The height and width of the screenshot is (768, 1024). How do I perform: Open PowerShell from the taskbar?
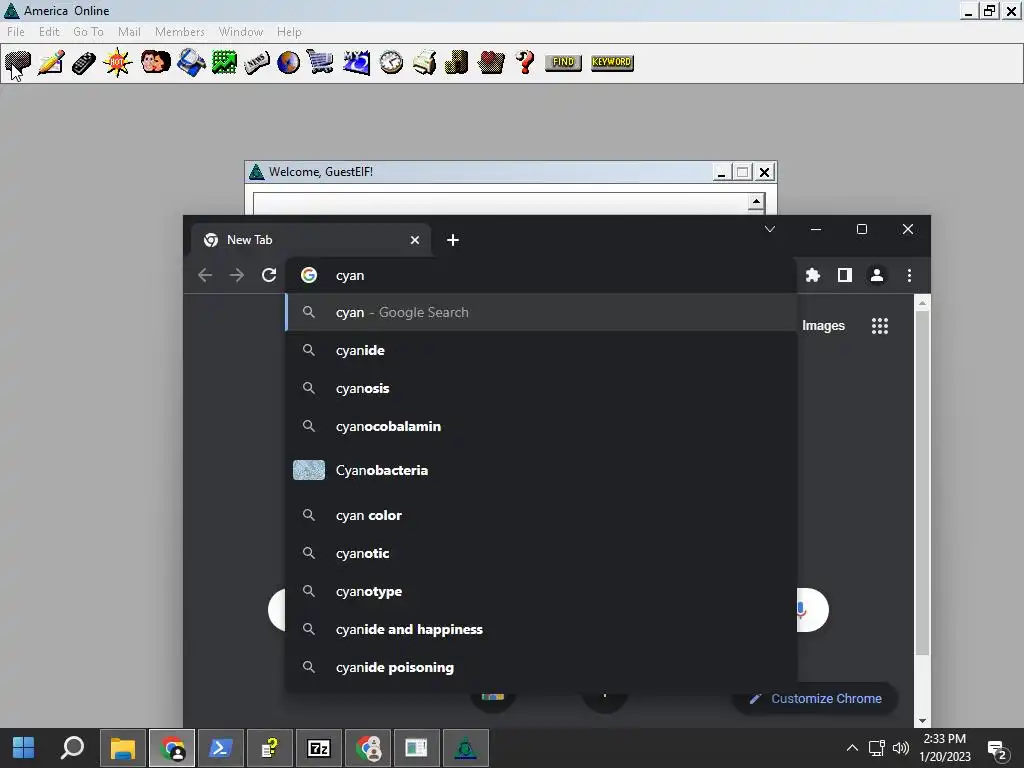[221, 748]
